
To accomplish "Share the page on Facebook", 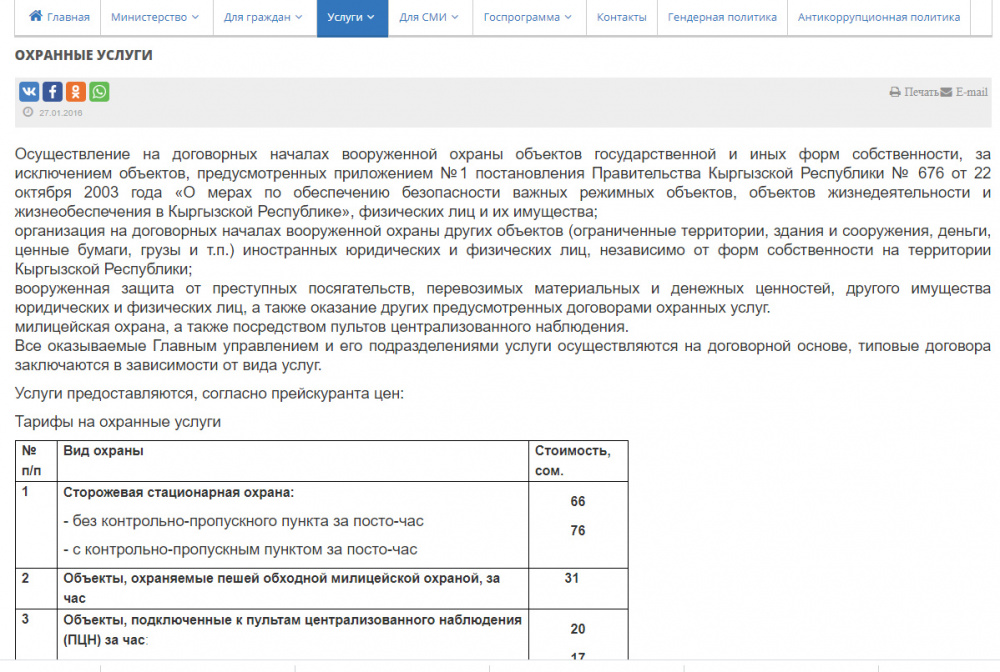I will tap(52, 92).
